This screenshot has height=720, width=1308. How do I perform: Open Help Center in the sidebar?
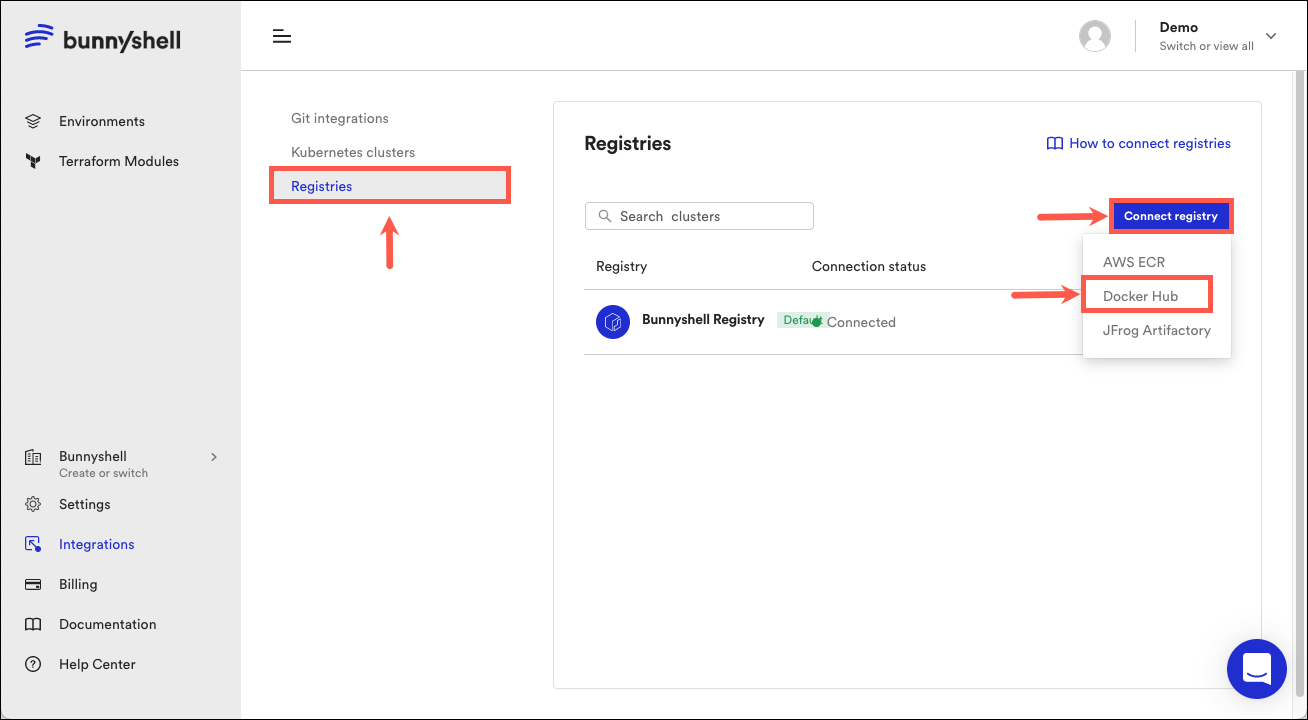(97, 664)
